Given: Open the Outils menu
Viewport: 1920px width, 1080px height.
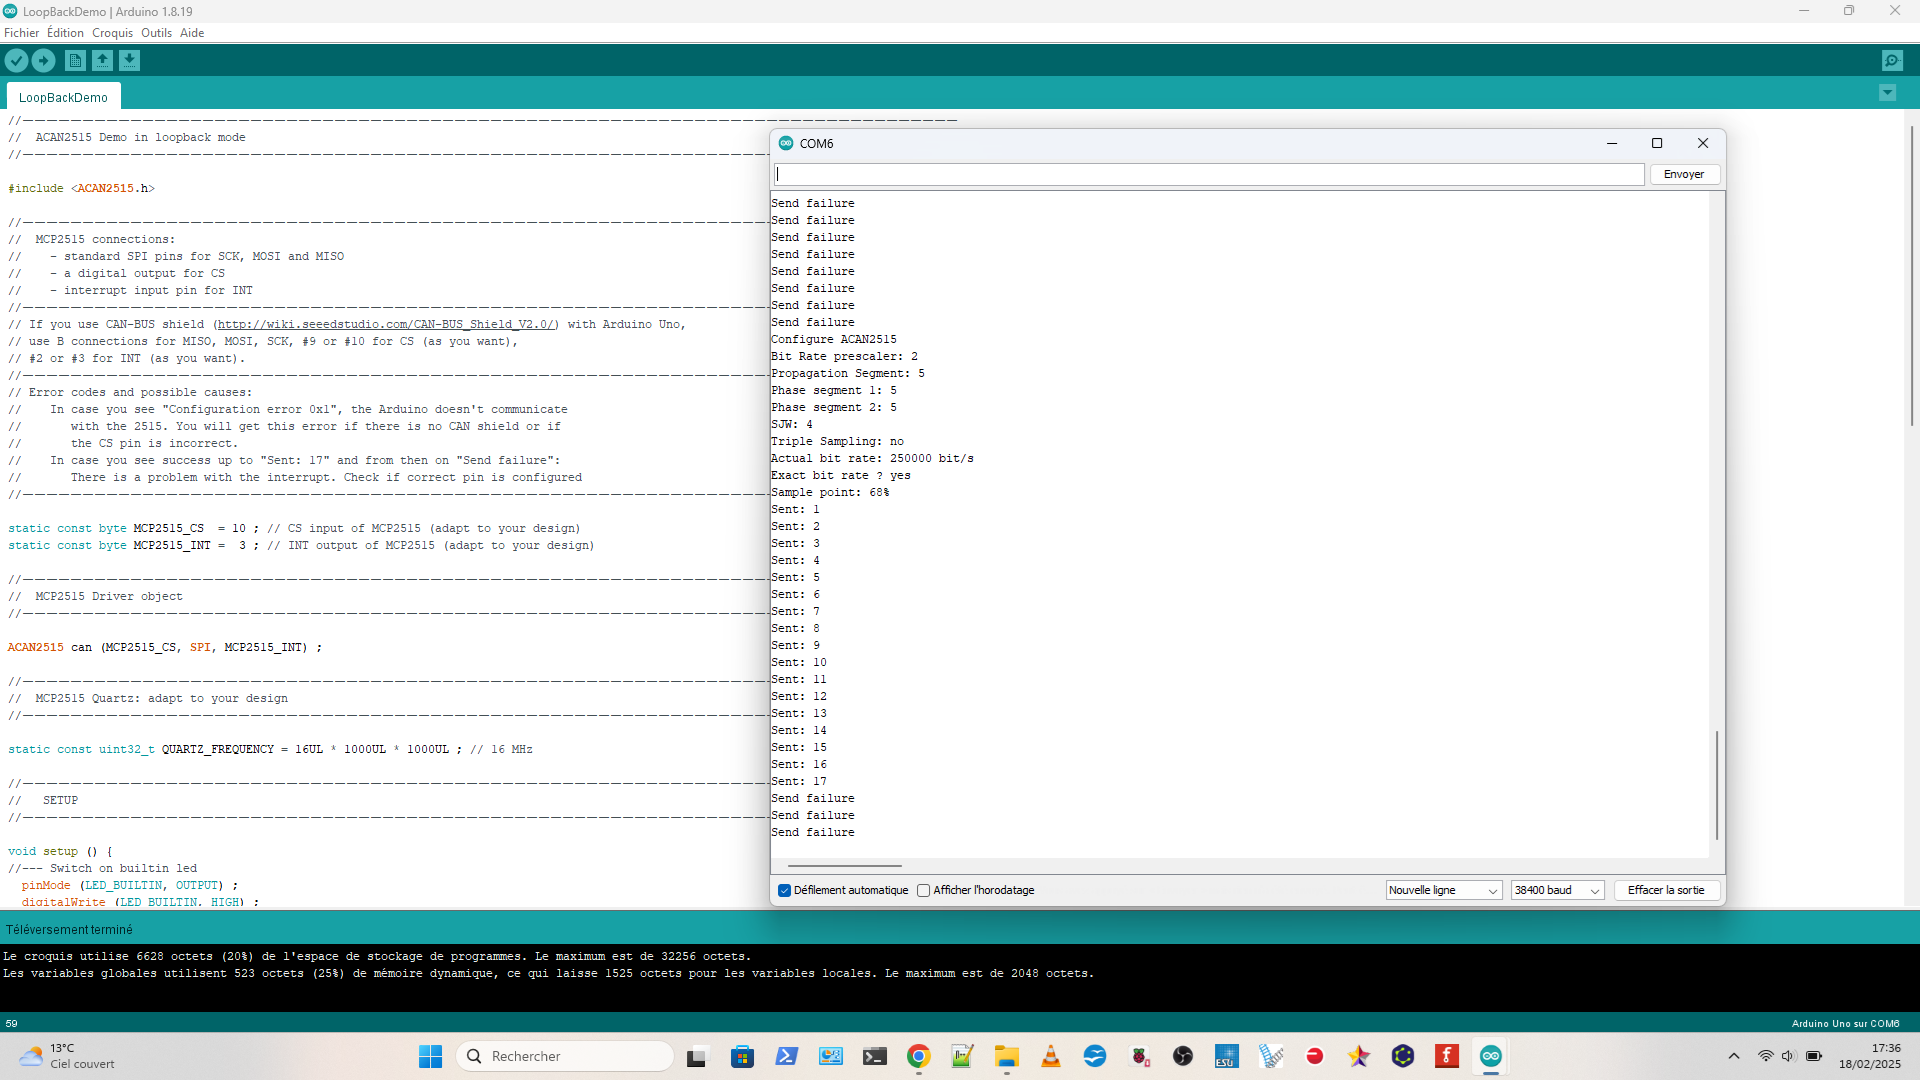Looking at the screenshot, I should tap(156, 33).
